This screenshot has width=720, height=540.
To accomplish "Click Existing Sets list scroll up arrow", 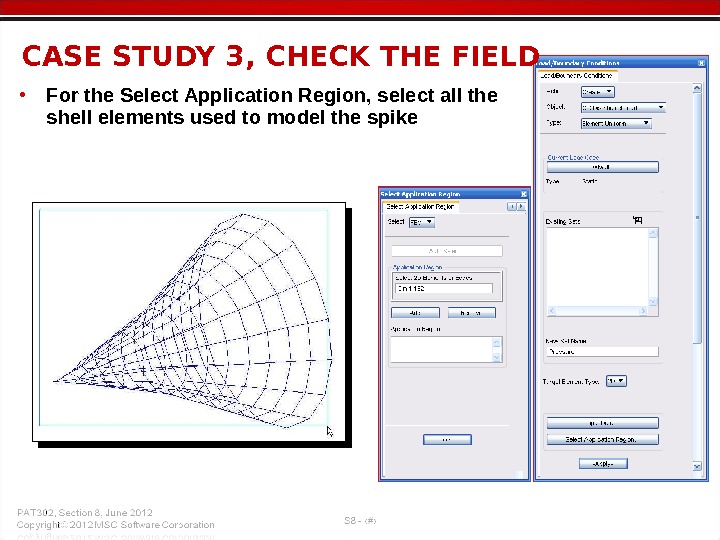I will click(x=653, y=233).
